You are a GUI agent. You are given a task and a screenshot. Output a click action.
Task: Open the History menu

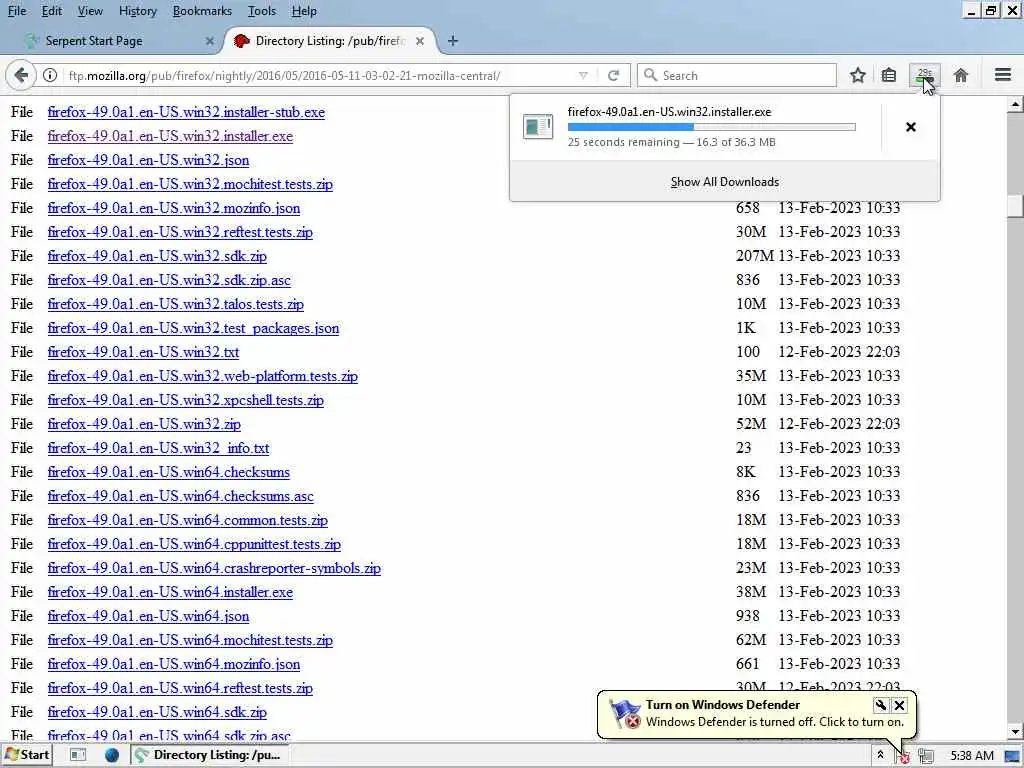pos(138,11)
